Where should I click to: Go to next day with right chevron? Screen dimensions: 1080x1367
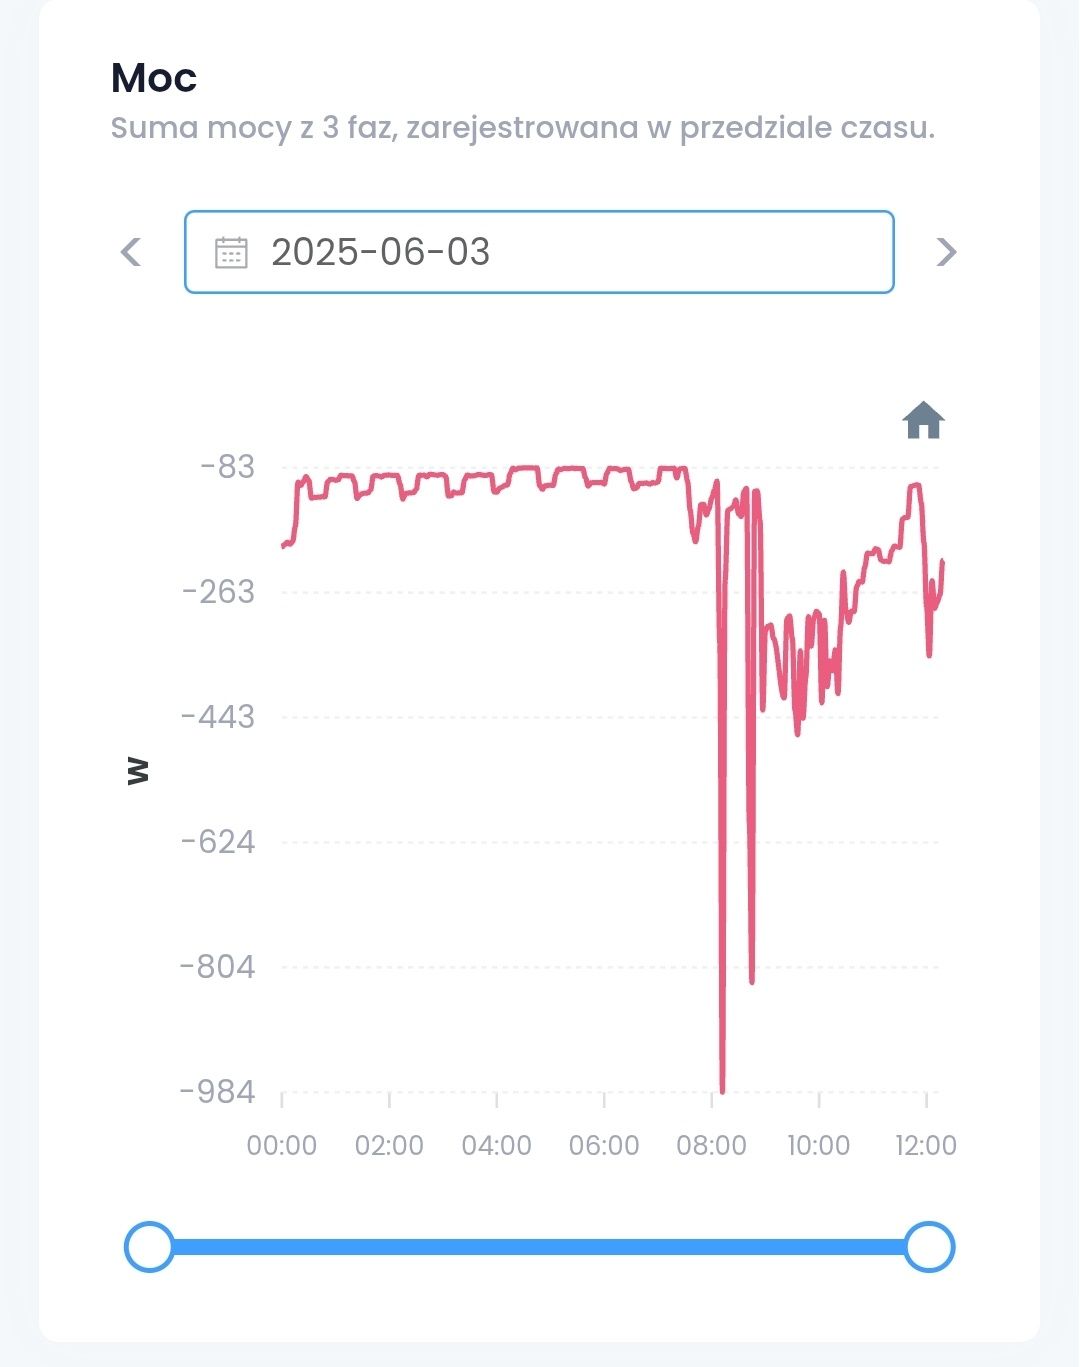click(946, 252)
